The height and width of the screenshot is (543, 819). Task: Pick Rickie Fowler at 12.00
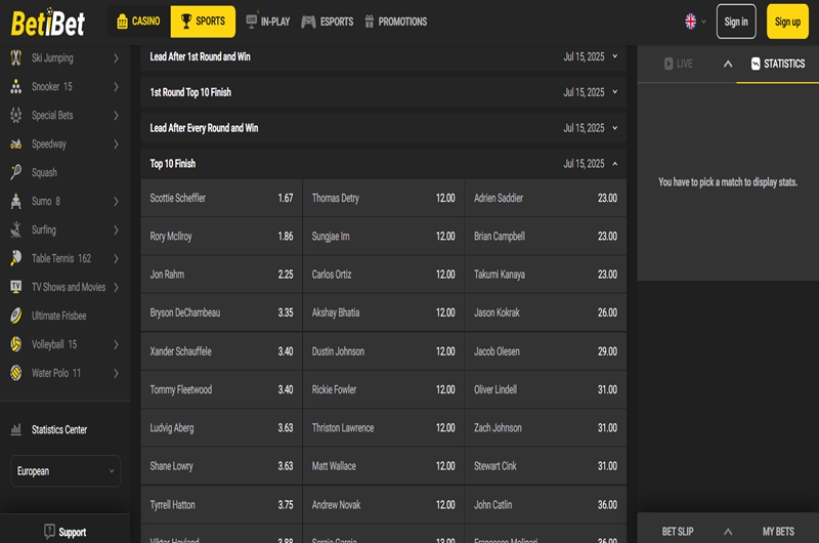point(383,389)
